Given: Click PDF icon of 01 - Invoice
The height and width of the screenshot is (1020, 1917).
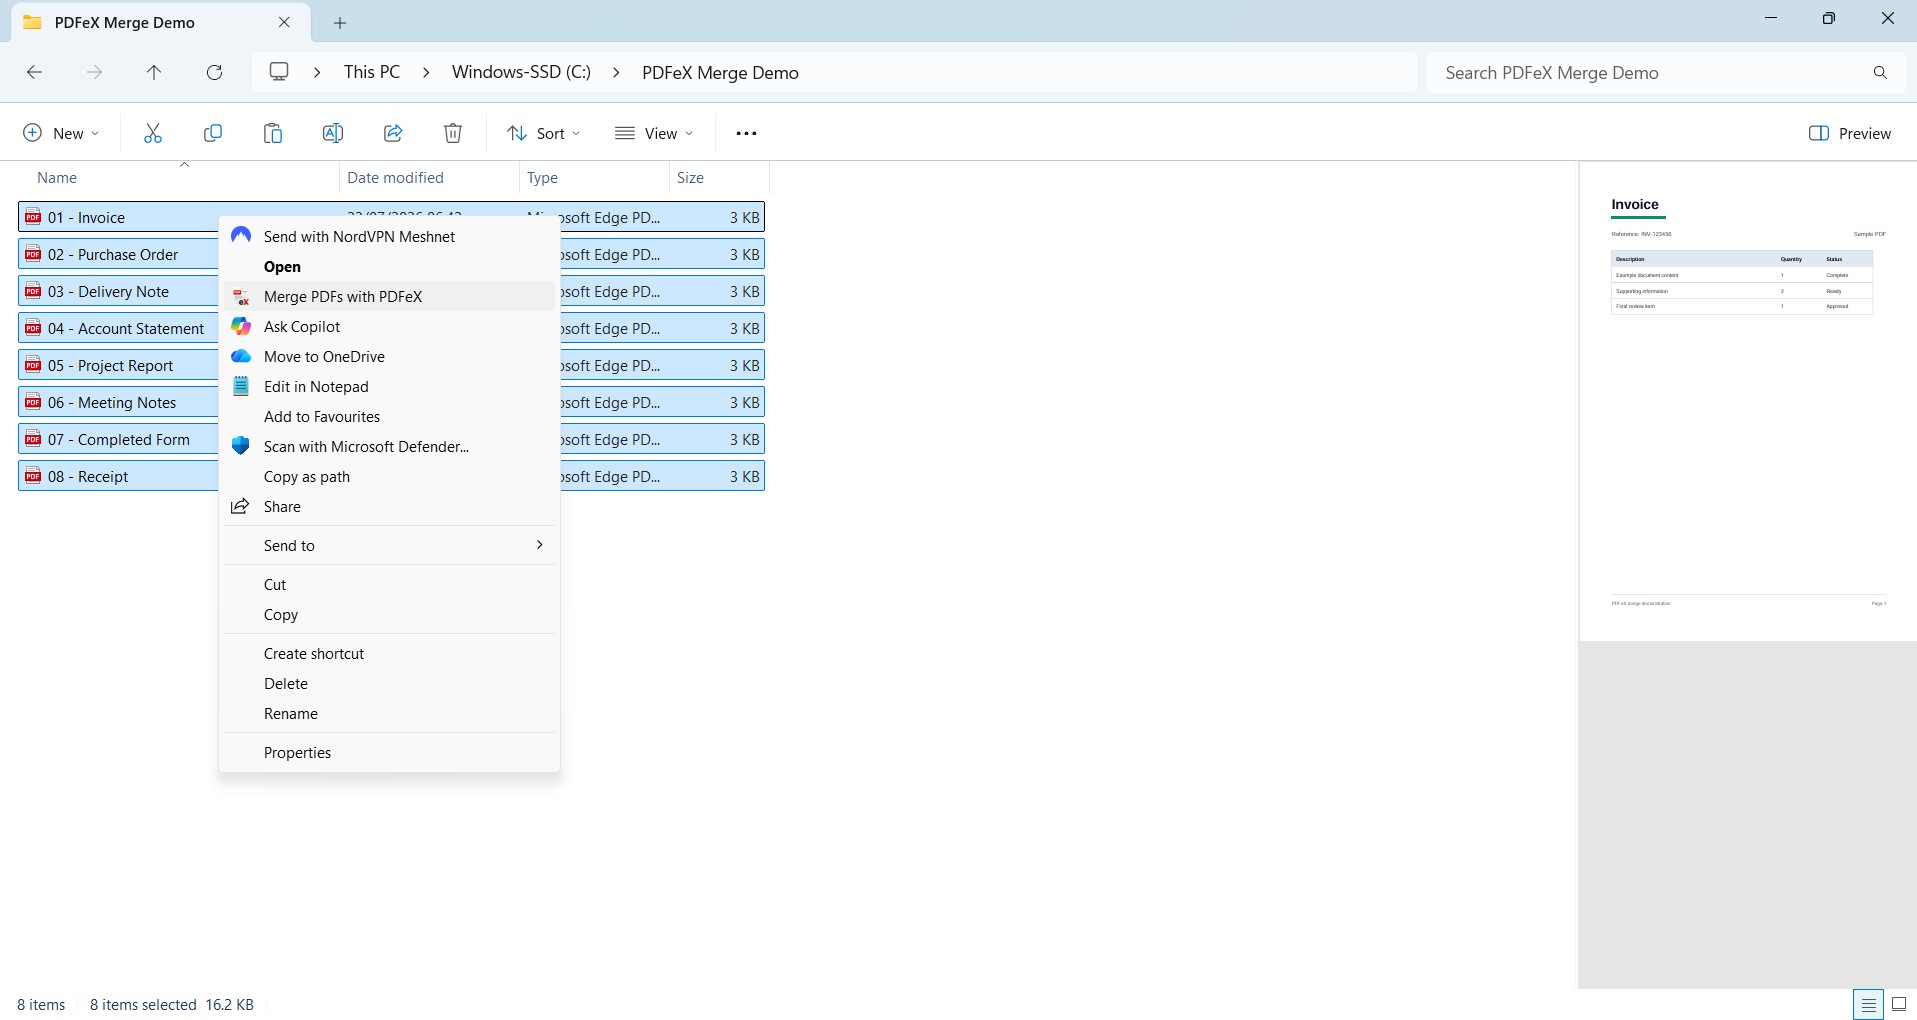Looking at the screenshot, I should click(33, 217).
